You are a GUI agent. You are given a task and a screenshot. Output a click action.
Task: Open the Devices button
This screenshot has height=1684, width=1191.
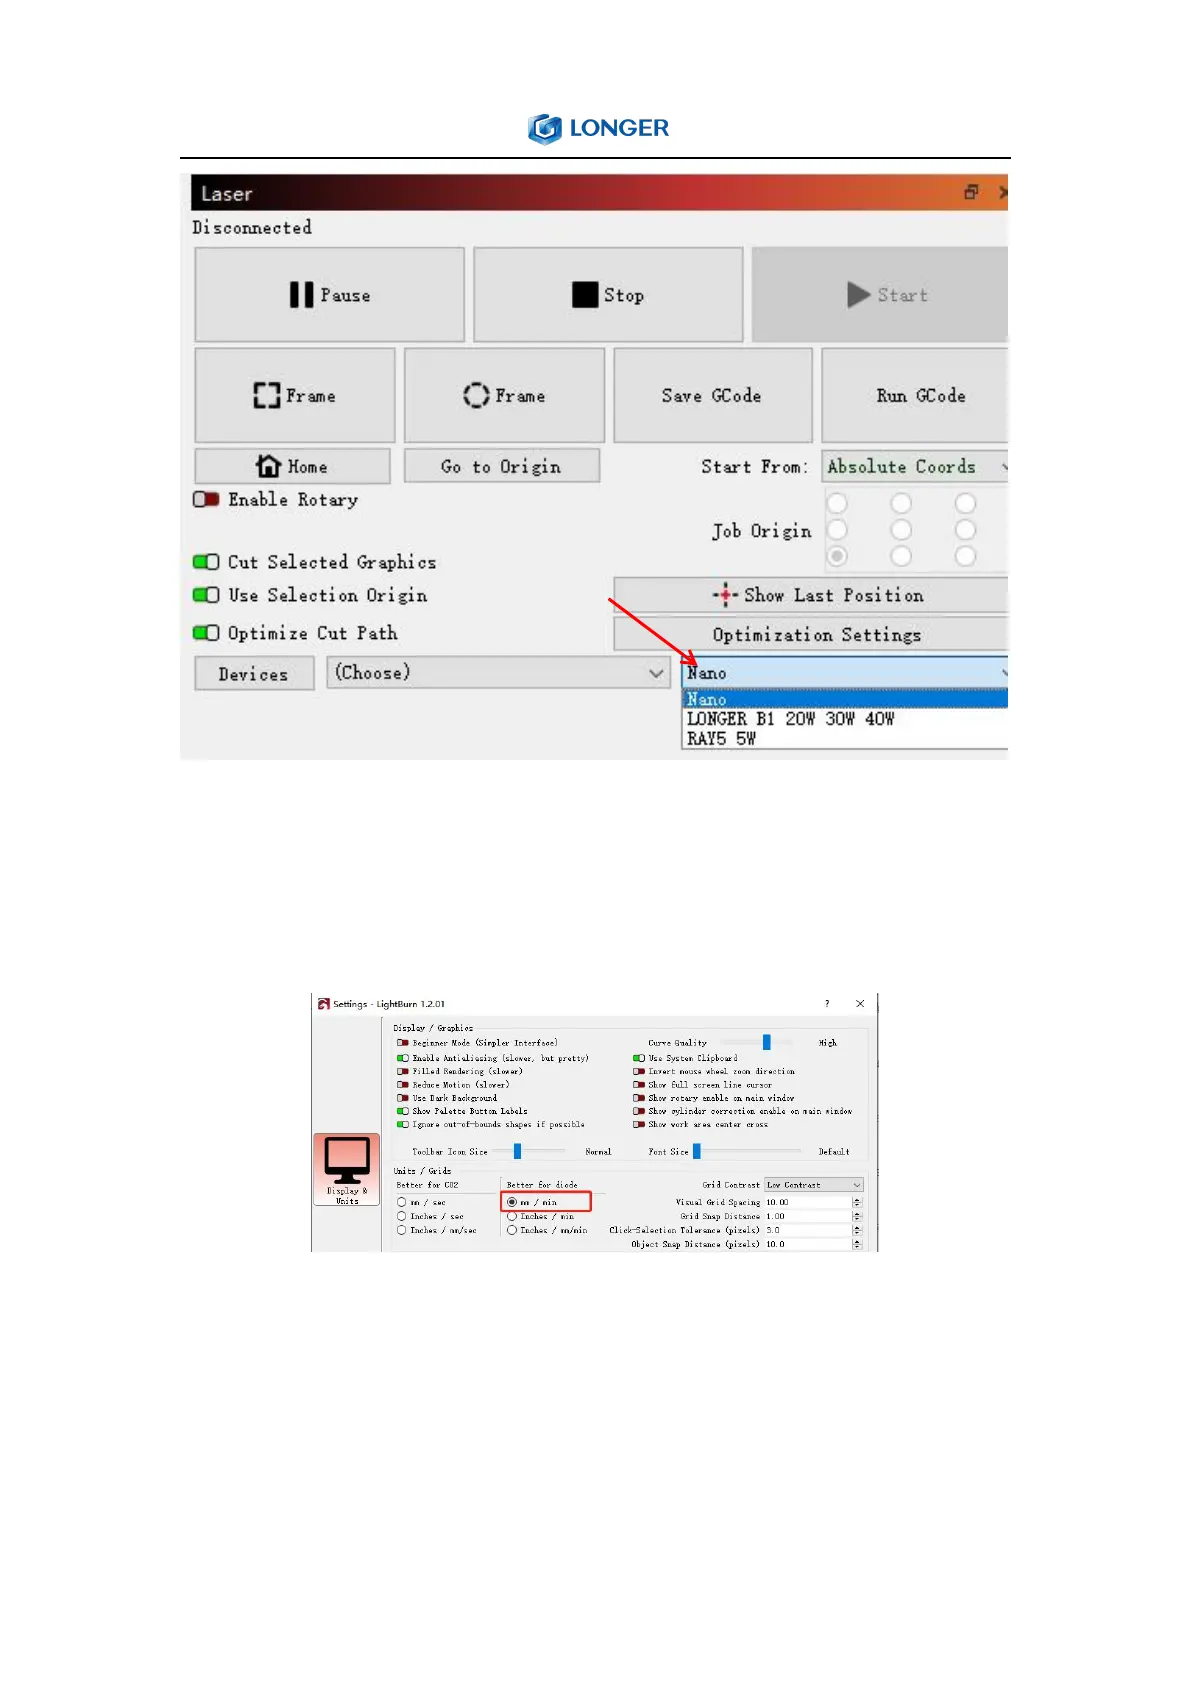pyautogui.click(x=254, y=673)
